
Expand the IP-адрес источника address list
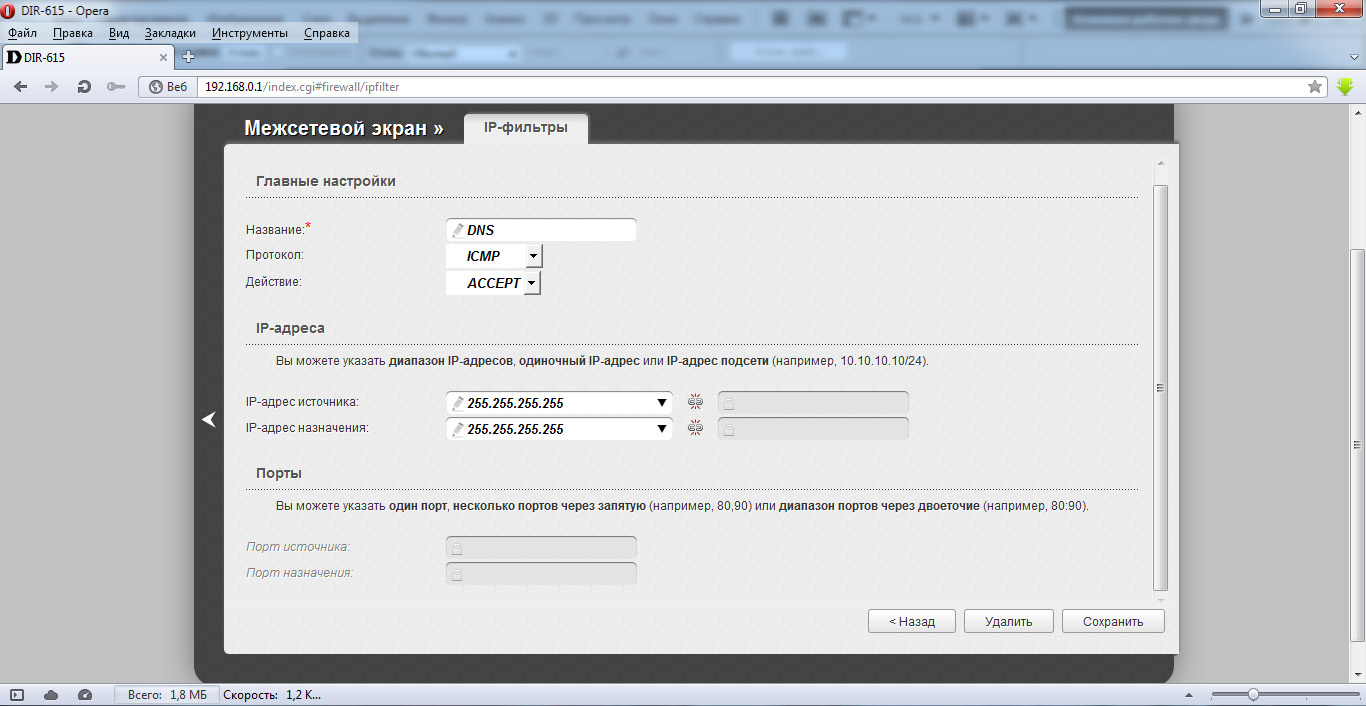tap(661, 403)
